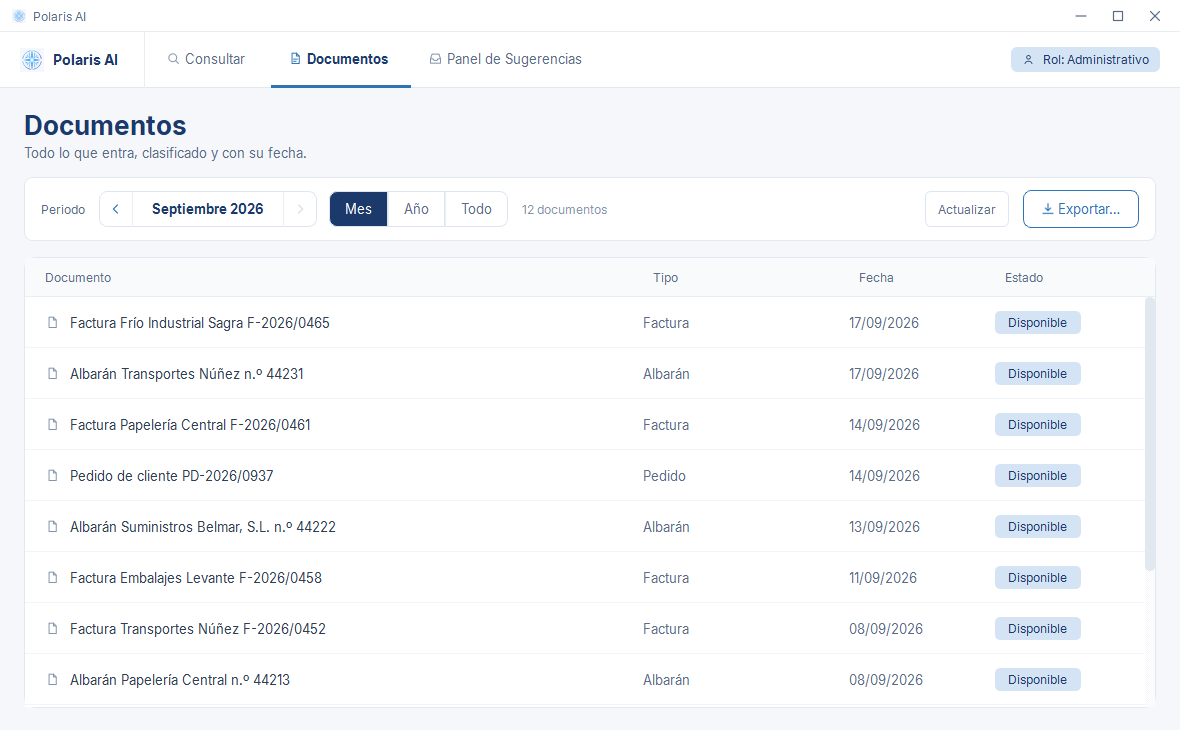
Task: Select the Año period filter
Action: coord(416,209)
